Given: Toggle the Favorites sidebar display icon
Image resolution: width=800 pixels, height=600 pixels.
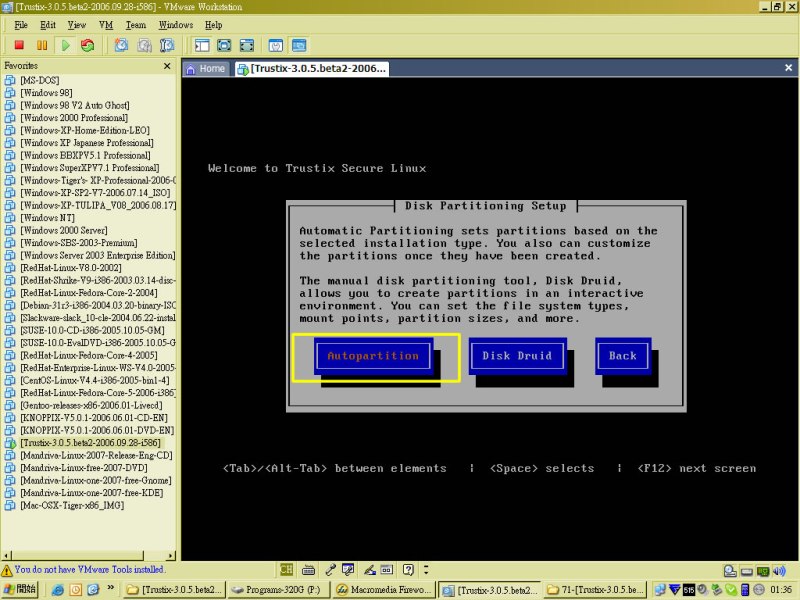Looking at the screenshot, I should (x=202, y=45).
